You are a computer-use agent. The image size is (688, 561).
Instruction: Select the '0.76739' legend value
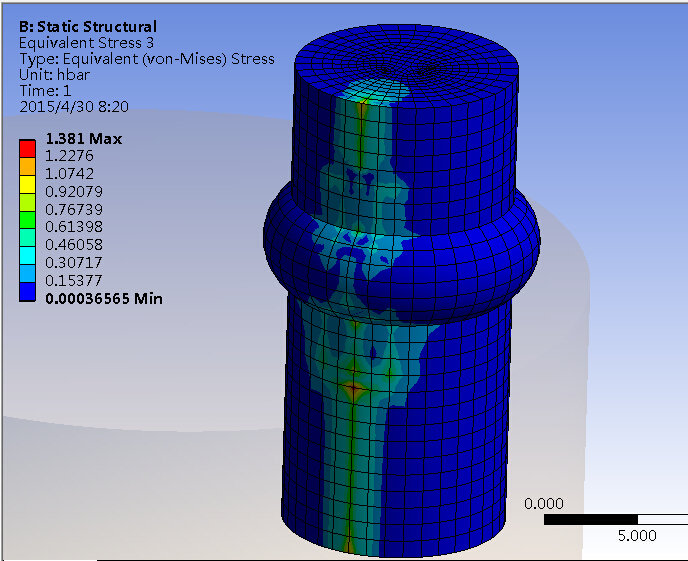74,210
